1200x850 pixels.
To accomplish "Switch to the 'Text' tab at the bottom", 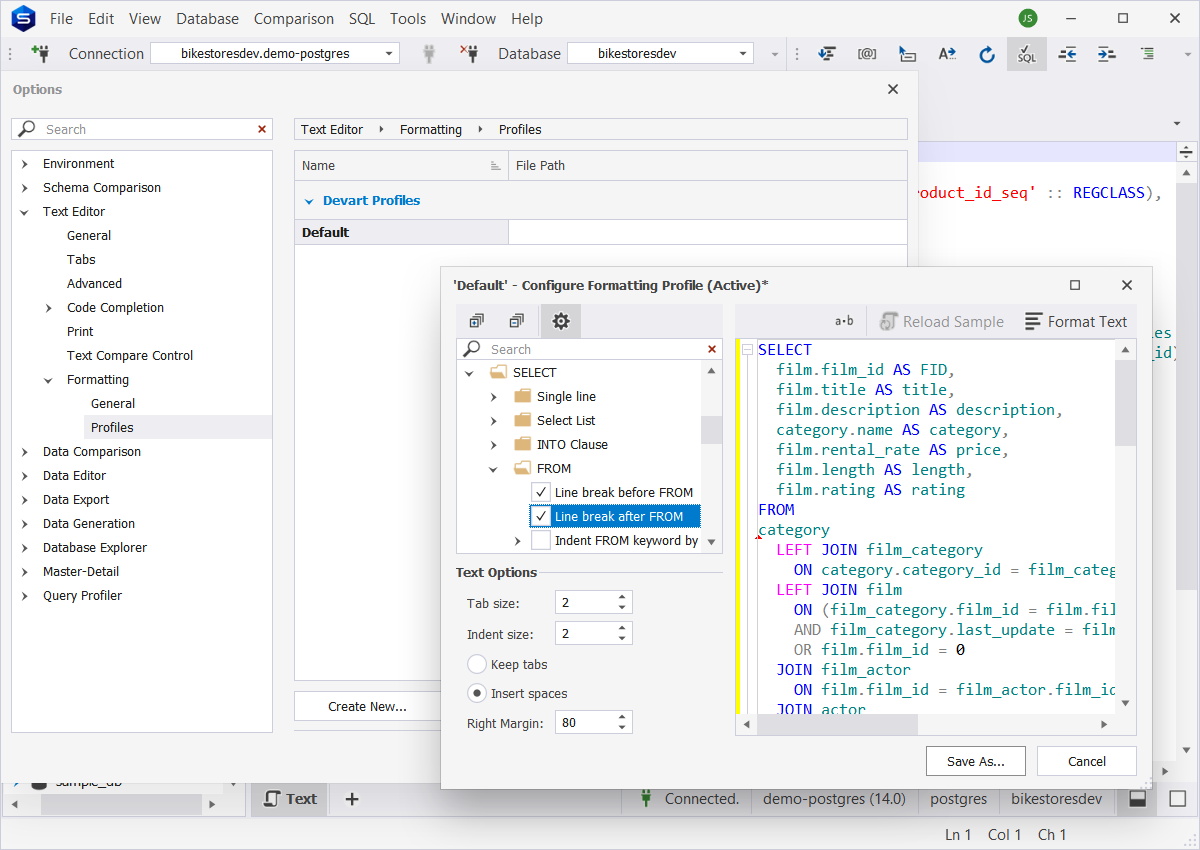I will [289, 798].
